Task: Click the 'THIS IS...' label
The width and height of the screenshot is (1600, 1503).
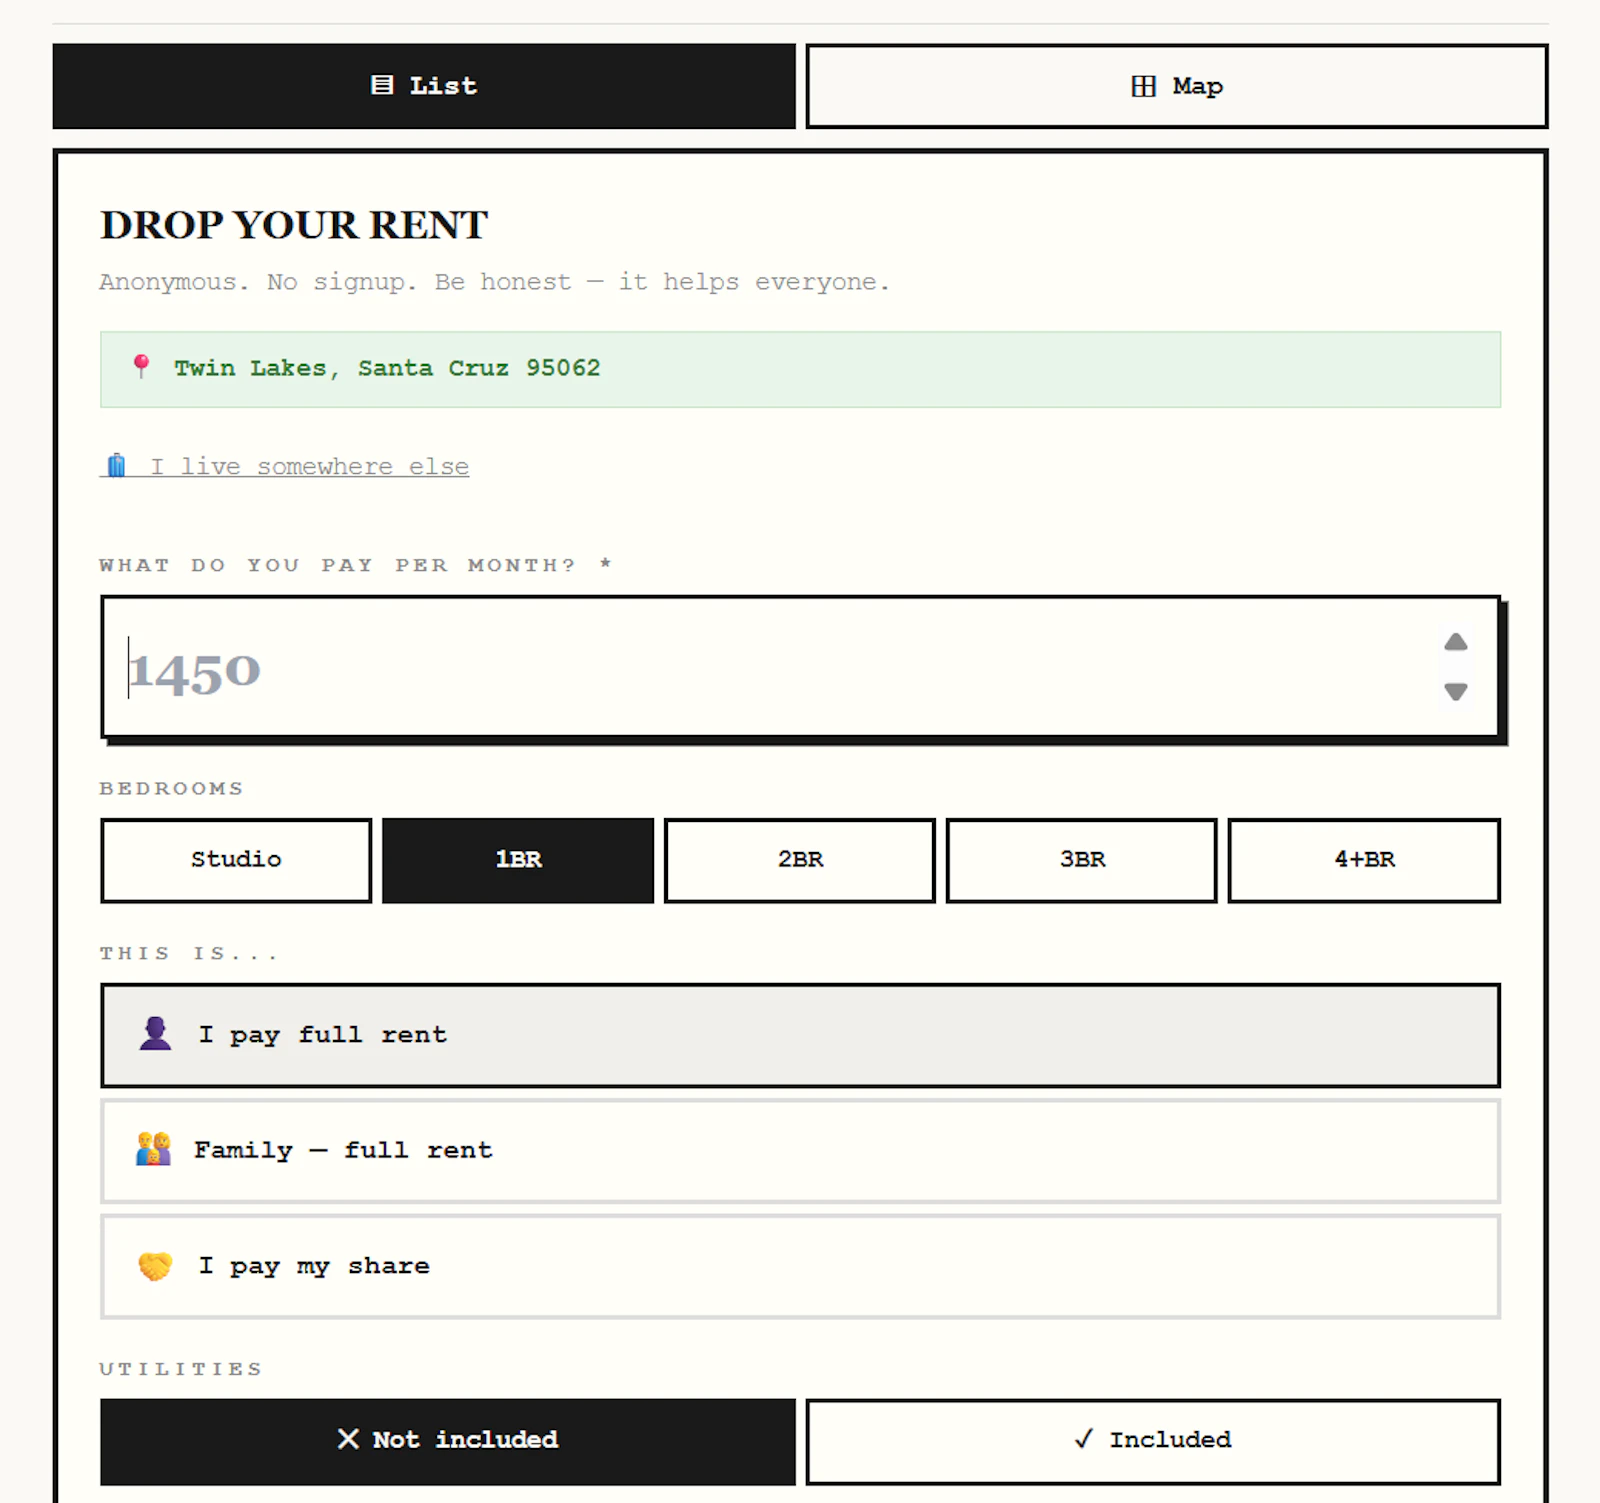Action: click(x=187, y=954)
